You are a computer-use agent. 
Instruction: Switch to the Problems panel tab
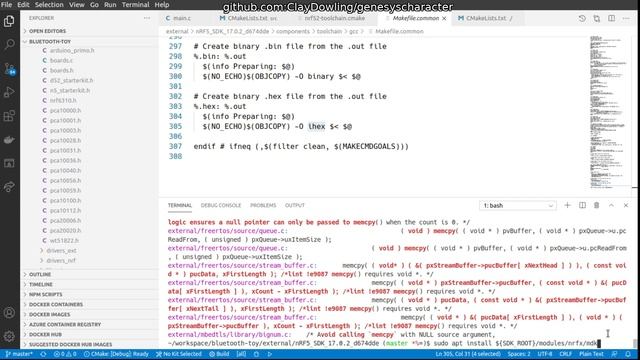pyautogui.click(x=263, y=205)
